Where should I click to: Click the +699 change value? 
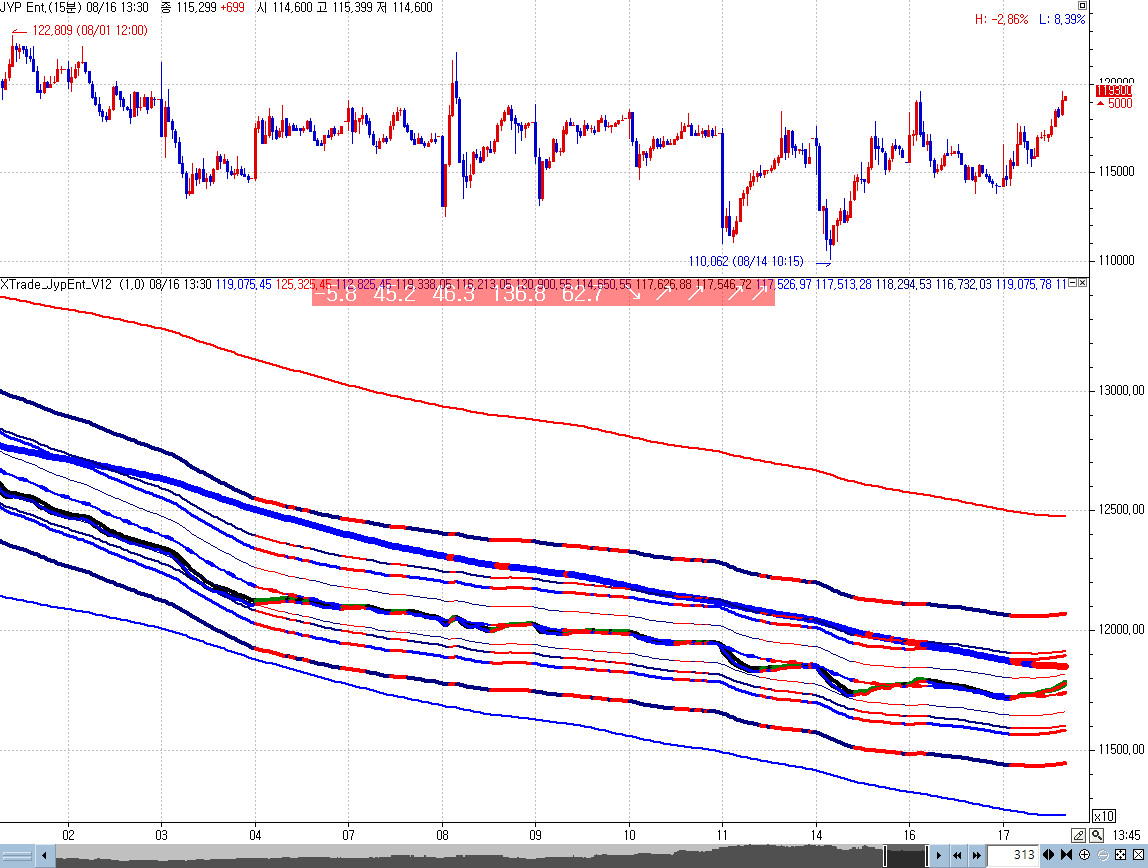(x=232, y=7)
